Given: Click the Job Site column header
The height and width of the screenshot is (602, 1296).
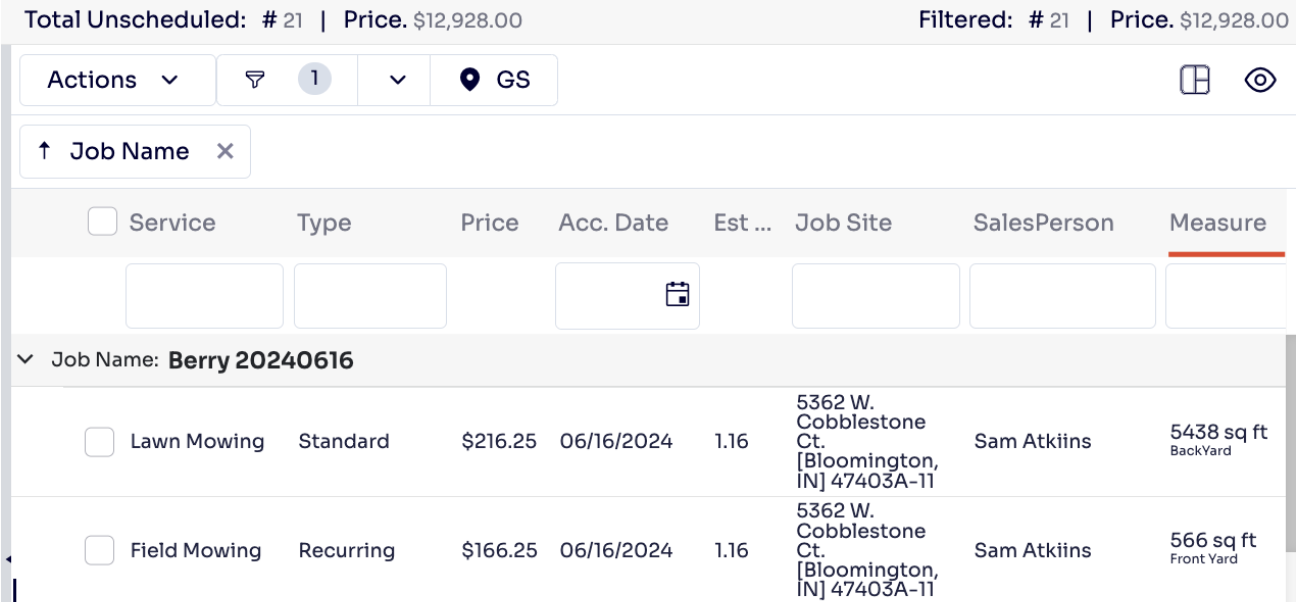Looking at the screenshot, I should [843, 223].
